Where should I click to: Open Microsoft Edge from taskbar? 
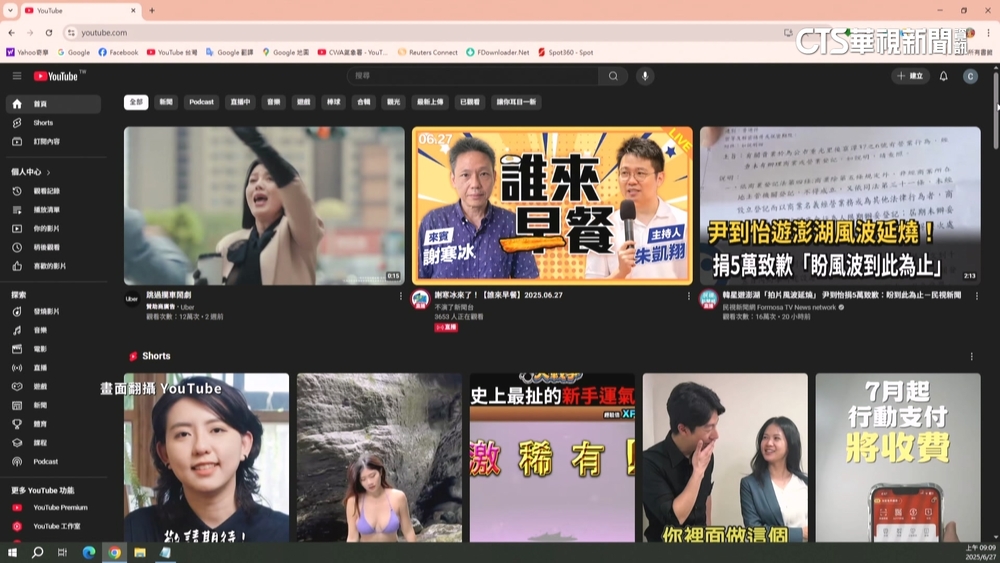click(x=89, y=552)
